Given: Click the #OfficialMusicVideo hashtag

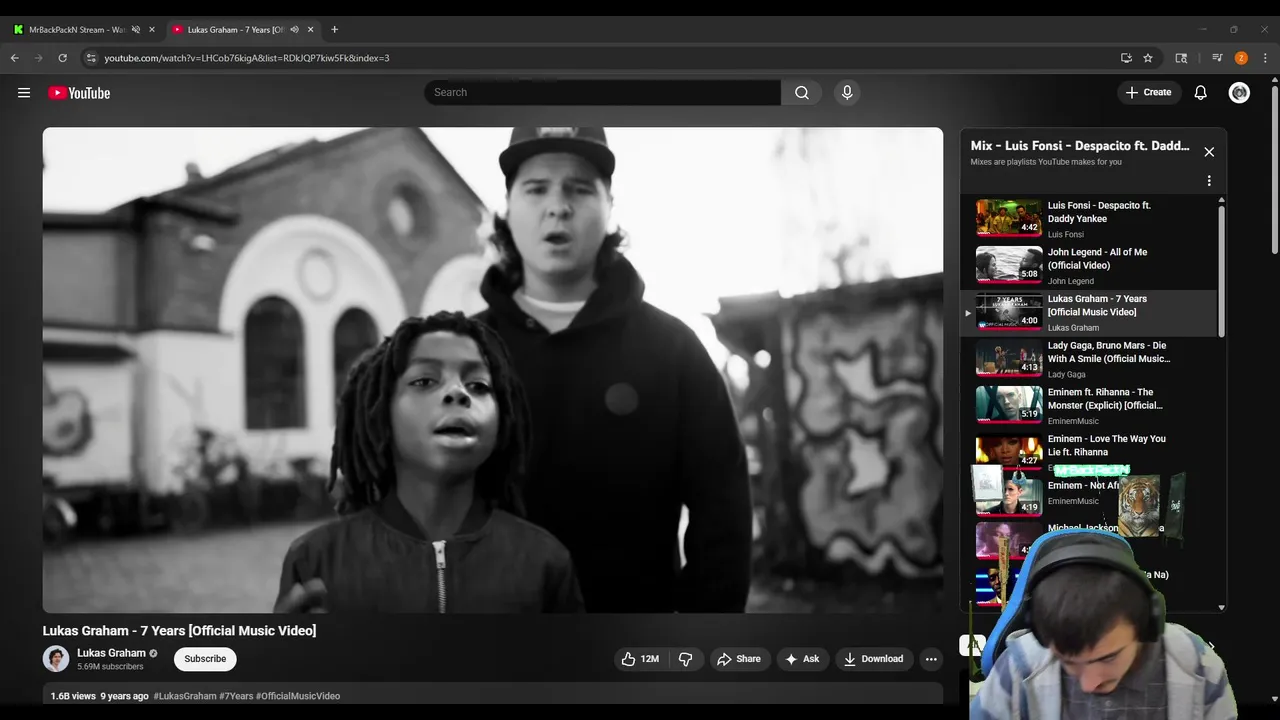Looking at the screenshot, I should [298, 696].
